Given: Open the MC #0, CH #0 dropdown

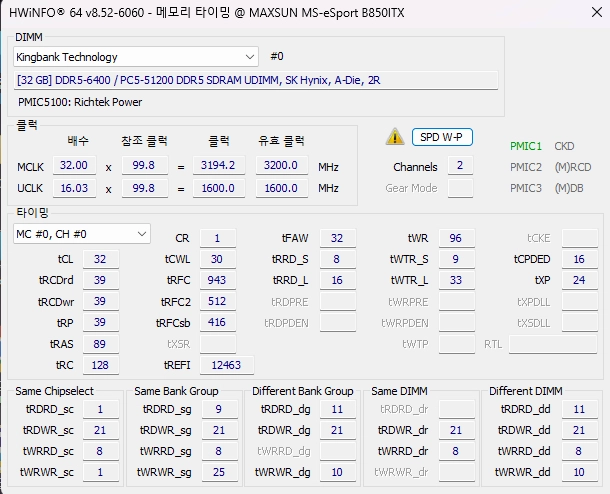Looking at the screenshot, I should [x=82, y=234].
